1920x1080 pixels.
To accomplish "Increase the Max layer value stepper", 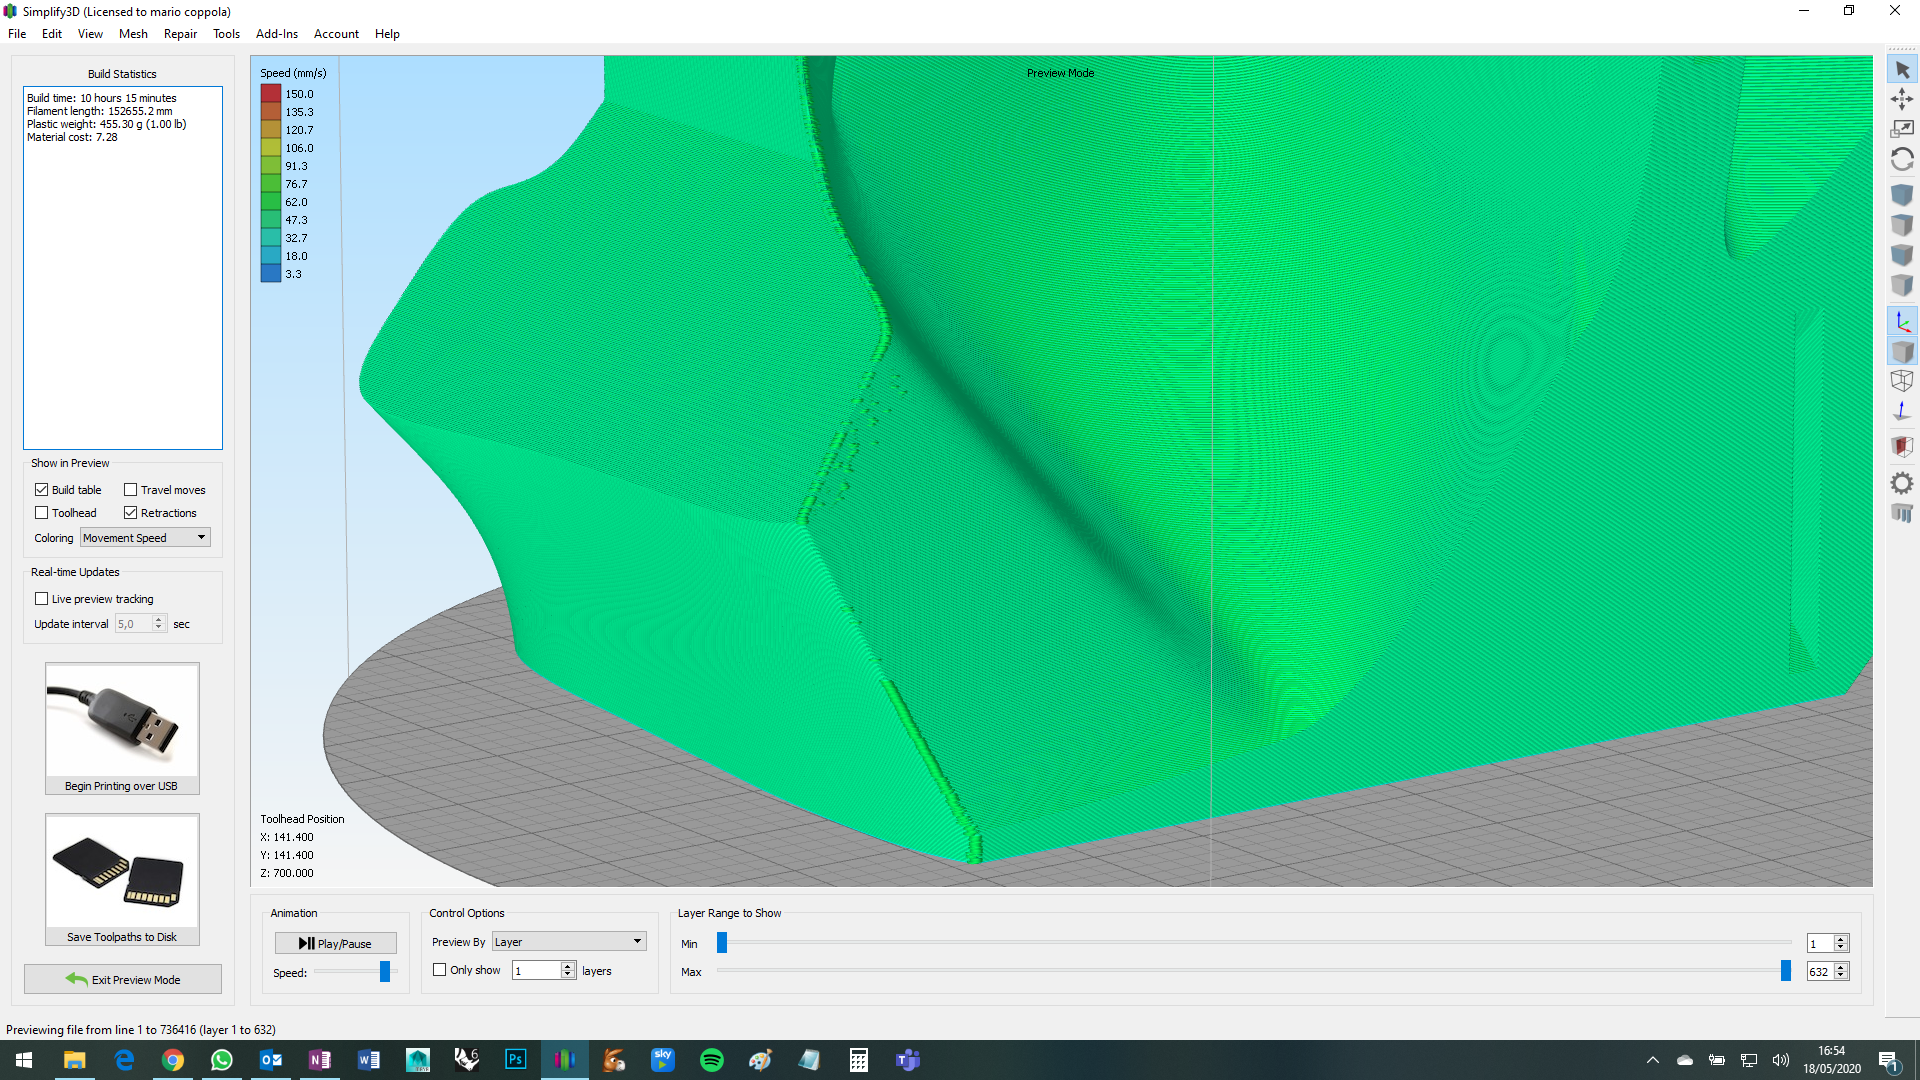I will (1841, 967).
